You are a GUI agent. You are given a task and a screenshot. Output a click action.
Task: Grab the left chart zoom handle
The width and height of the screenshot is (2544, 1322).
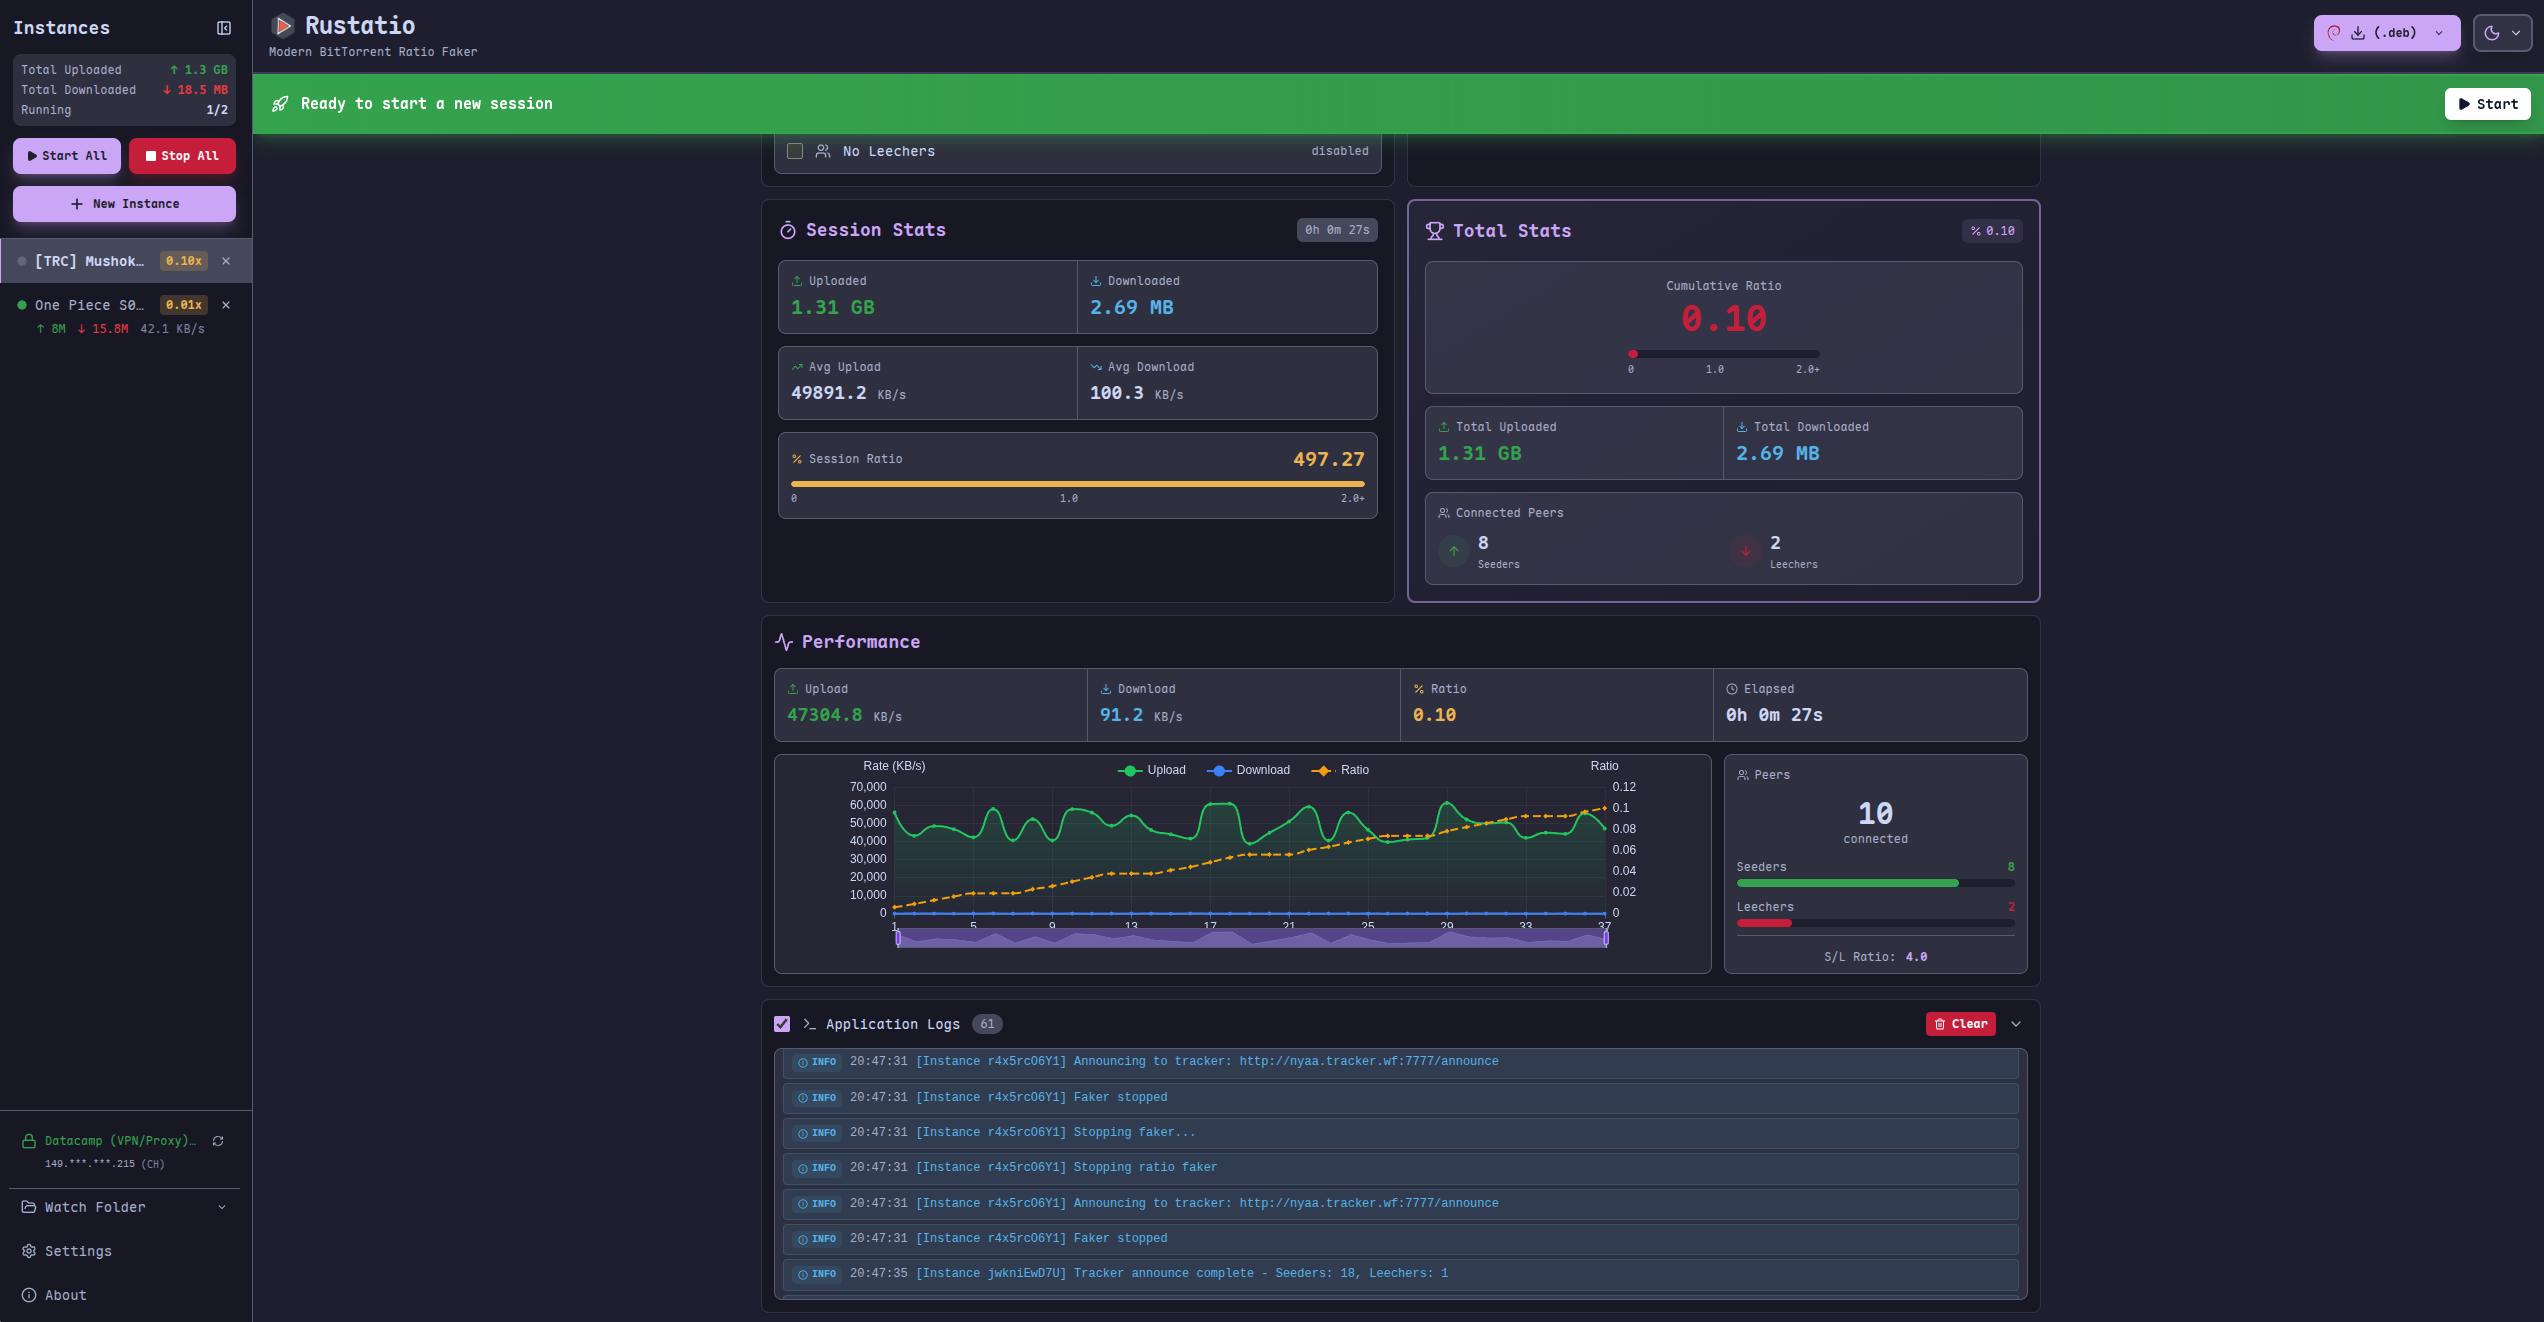click(x=898, y=938)
